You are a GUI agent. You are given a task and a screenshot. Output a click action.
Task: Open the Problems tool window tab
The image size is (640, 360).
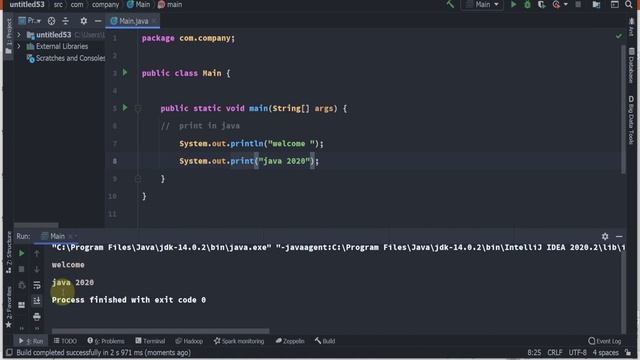[x=106, y=341]
